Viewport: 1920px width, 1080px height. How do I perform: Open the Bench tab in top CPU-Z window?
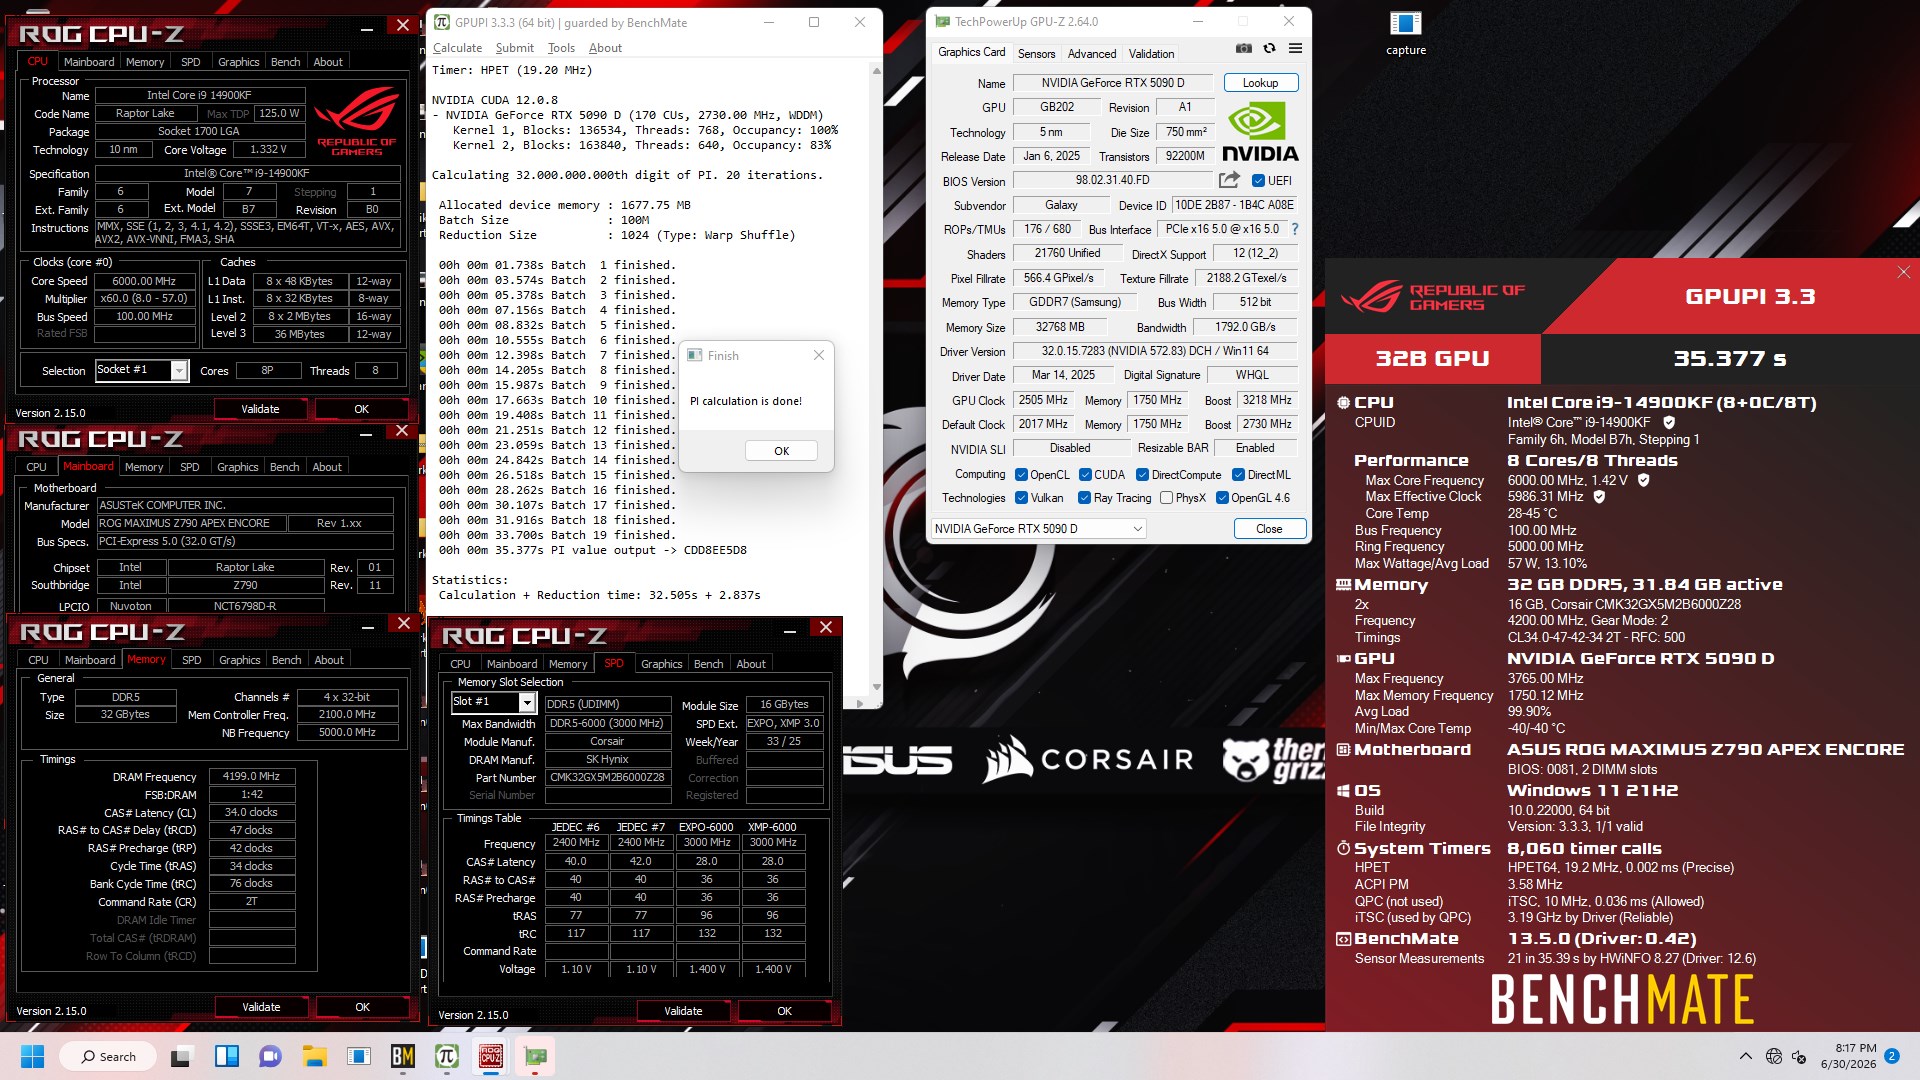click(285, 62)
